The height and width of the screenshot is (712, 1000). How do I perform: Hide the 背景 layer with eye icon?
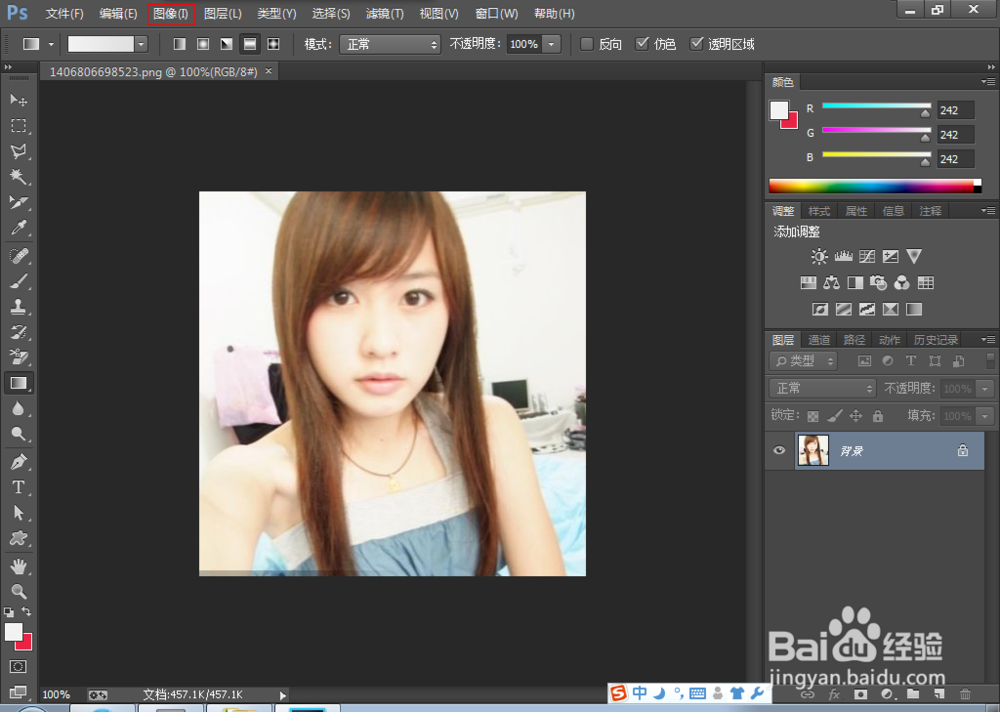[779, 450]
